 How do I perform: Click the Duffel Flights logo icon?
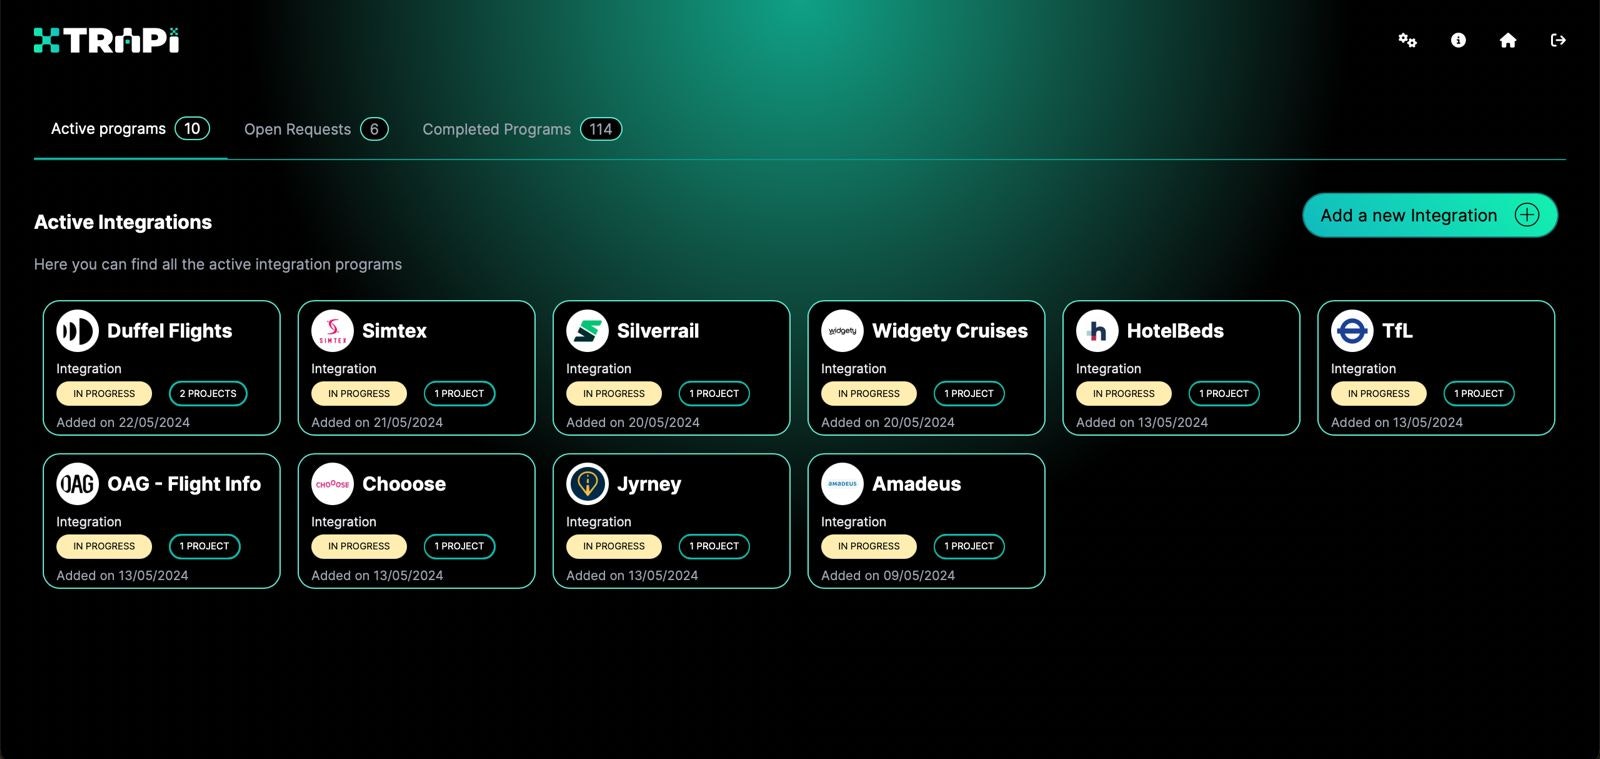click(x=77, y=331)
